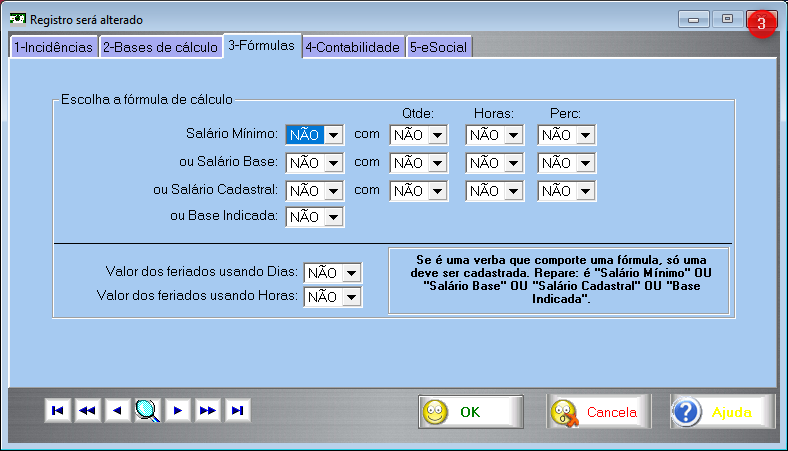Go to the first record
The width and height of the screenshot is (788, 451).
click(x=58, y=410)
